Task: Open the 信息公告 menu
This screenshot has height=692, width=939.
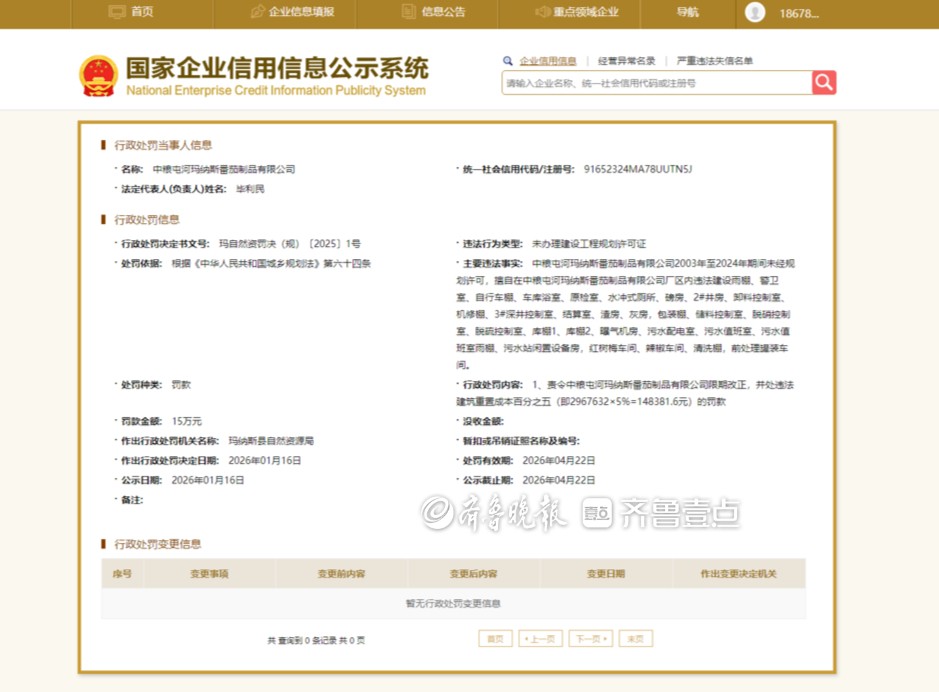Action: [443, 12]
